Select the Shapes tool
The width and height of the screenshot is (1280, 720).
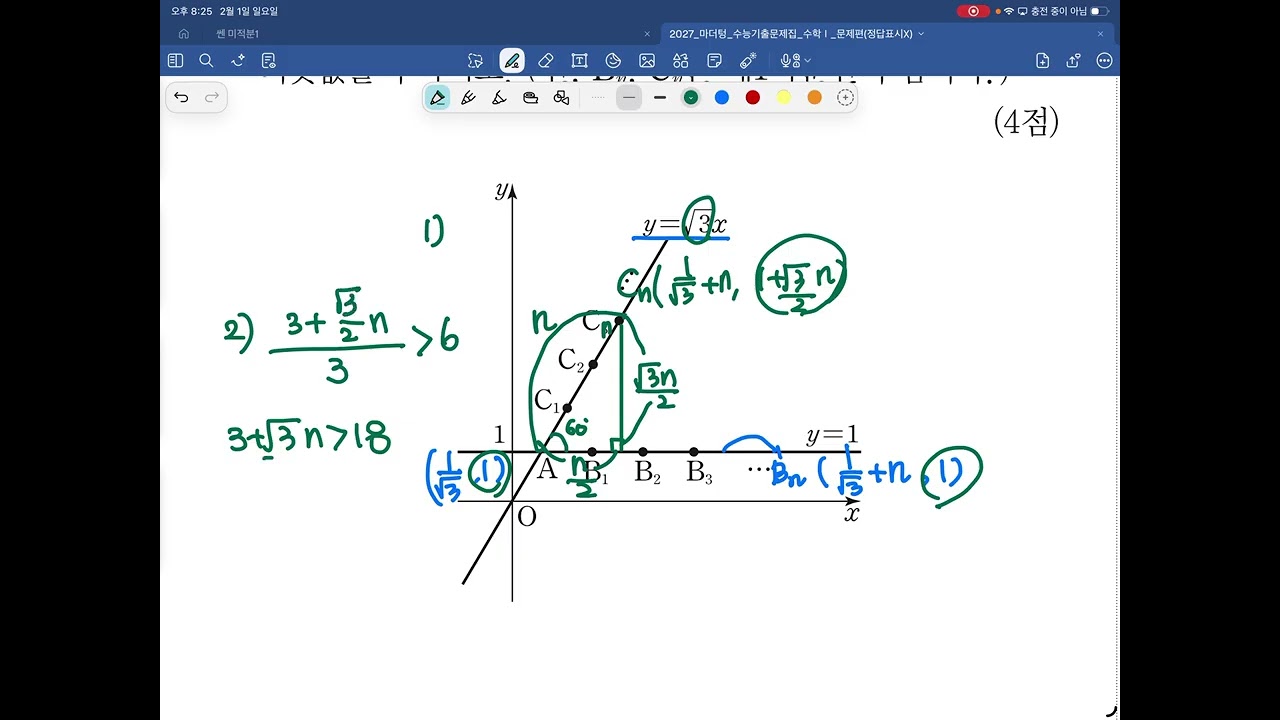(x=613, y=60)
